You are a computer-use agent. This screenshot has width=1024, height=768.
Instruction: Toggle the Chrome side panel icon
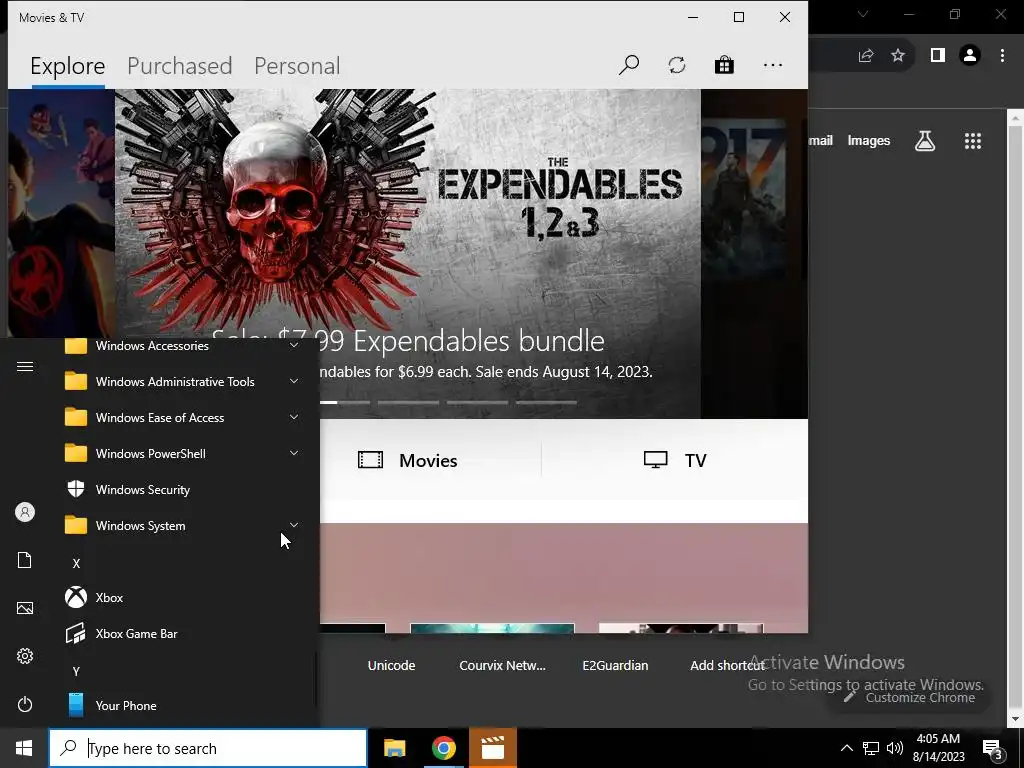[938, 56]
